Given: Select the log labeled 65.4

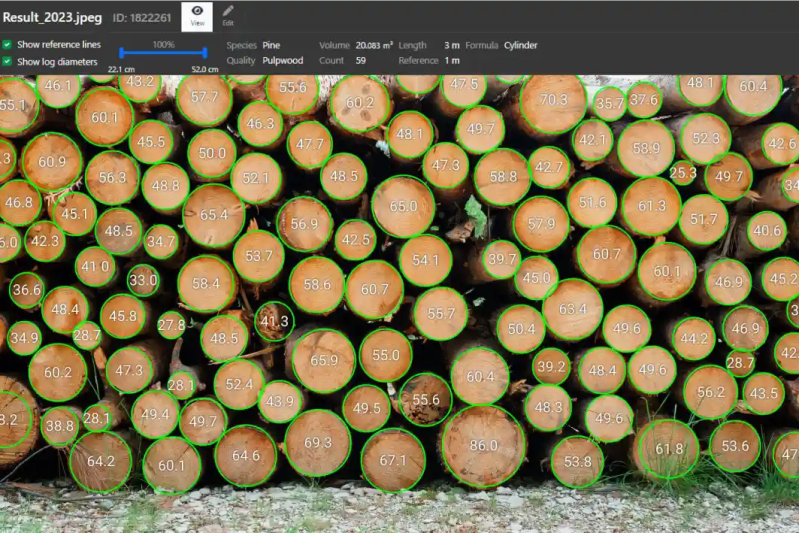Looking at the screenshot, I should click(214, 215).
